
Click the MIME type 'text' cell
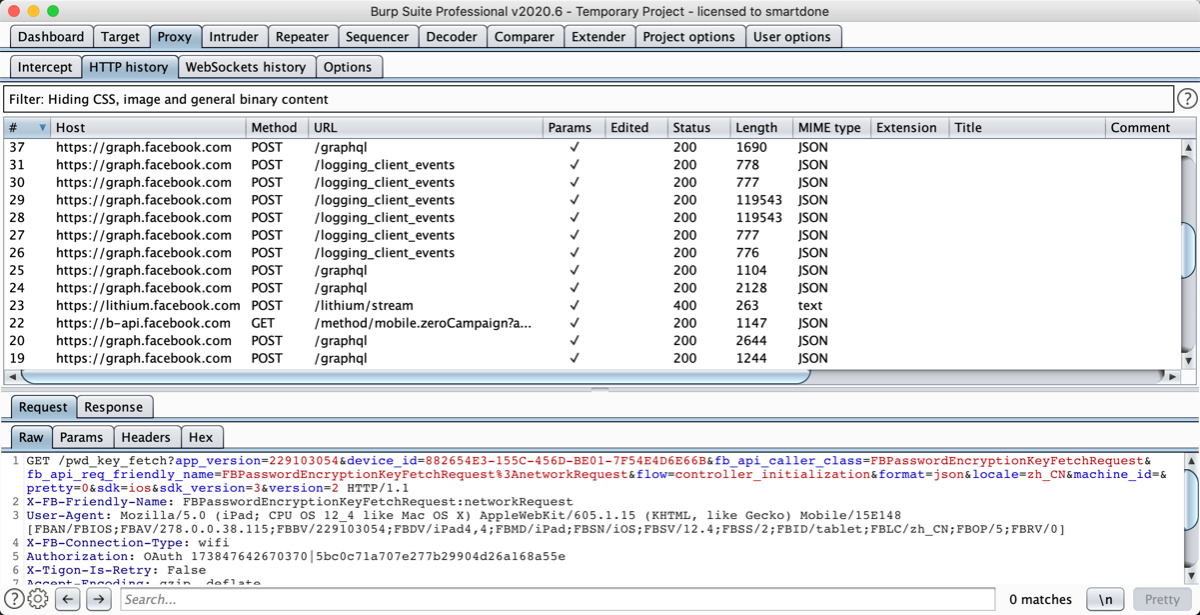point(810,306)
